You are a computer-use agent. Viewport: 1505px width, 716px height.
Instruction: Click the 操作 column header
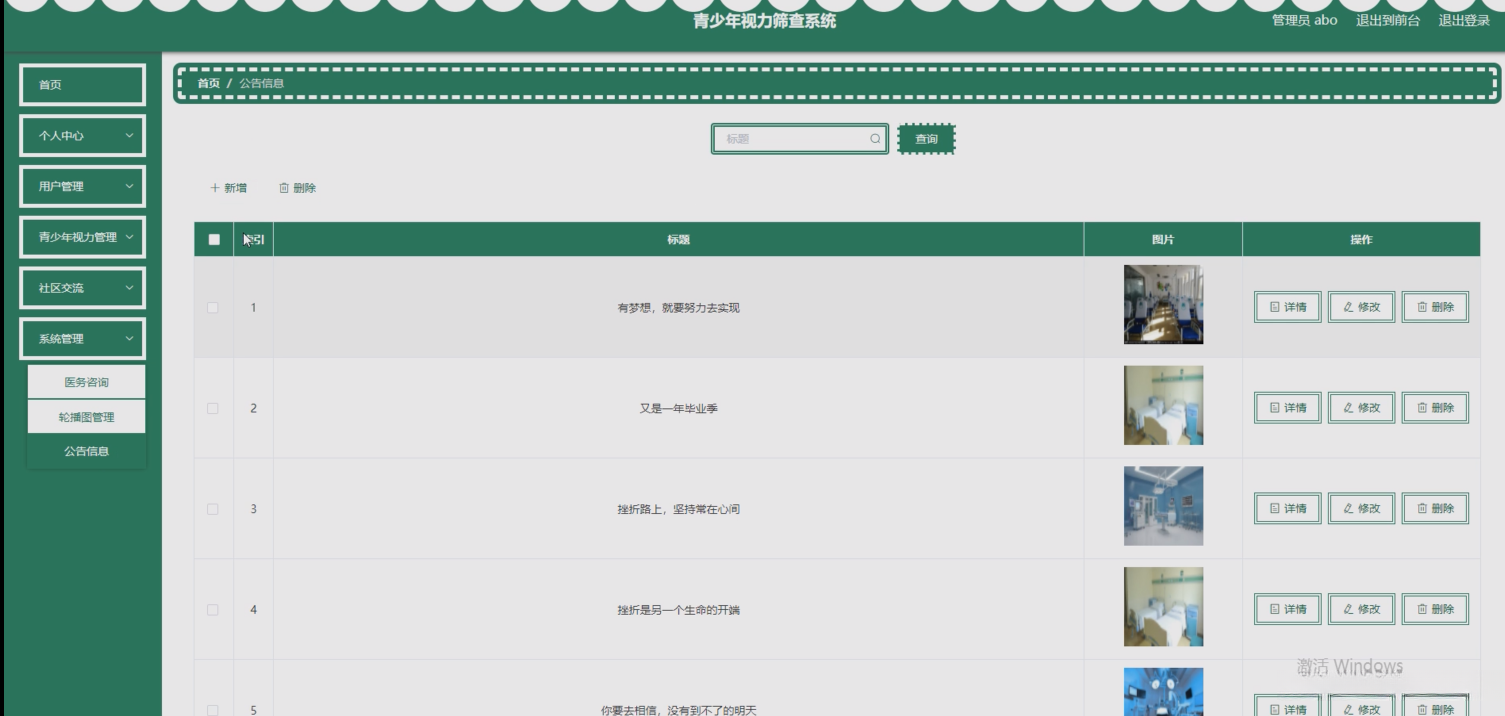(x=1361, y=240)
